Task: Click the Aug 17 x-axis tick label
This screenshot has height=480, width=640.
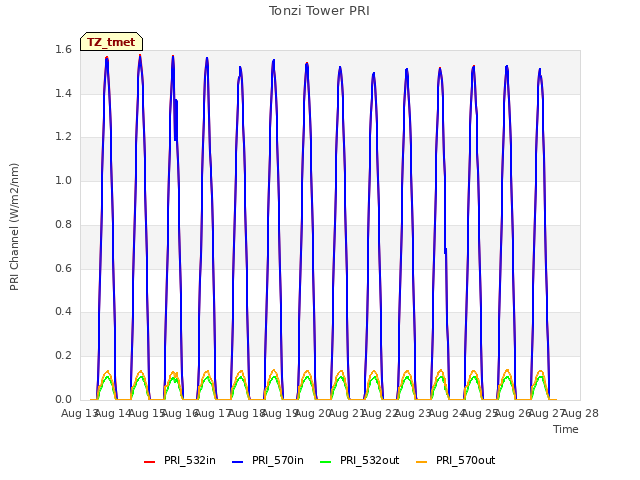Action: pos(213,413)
